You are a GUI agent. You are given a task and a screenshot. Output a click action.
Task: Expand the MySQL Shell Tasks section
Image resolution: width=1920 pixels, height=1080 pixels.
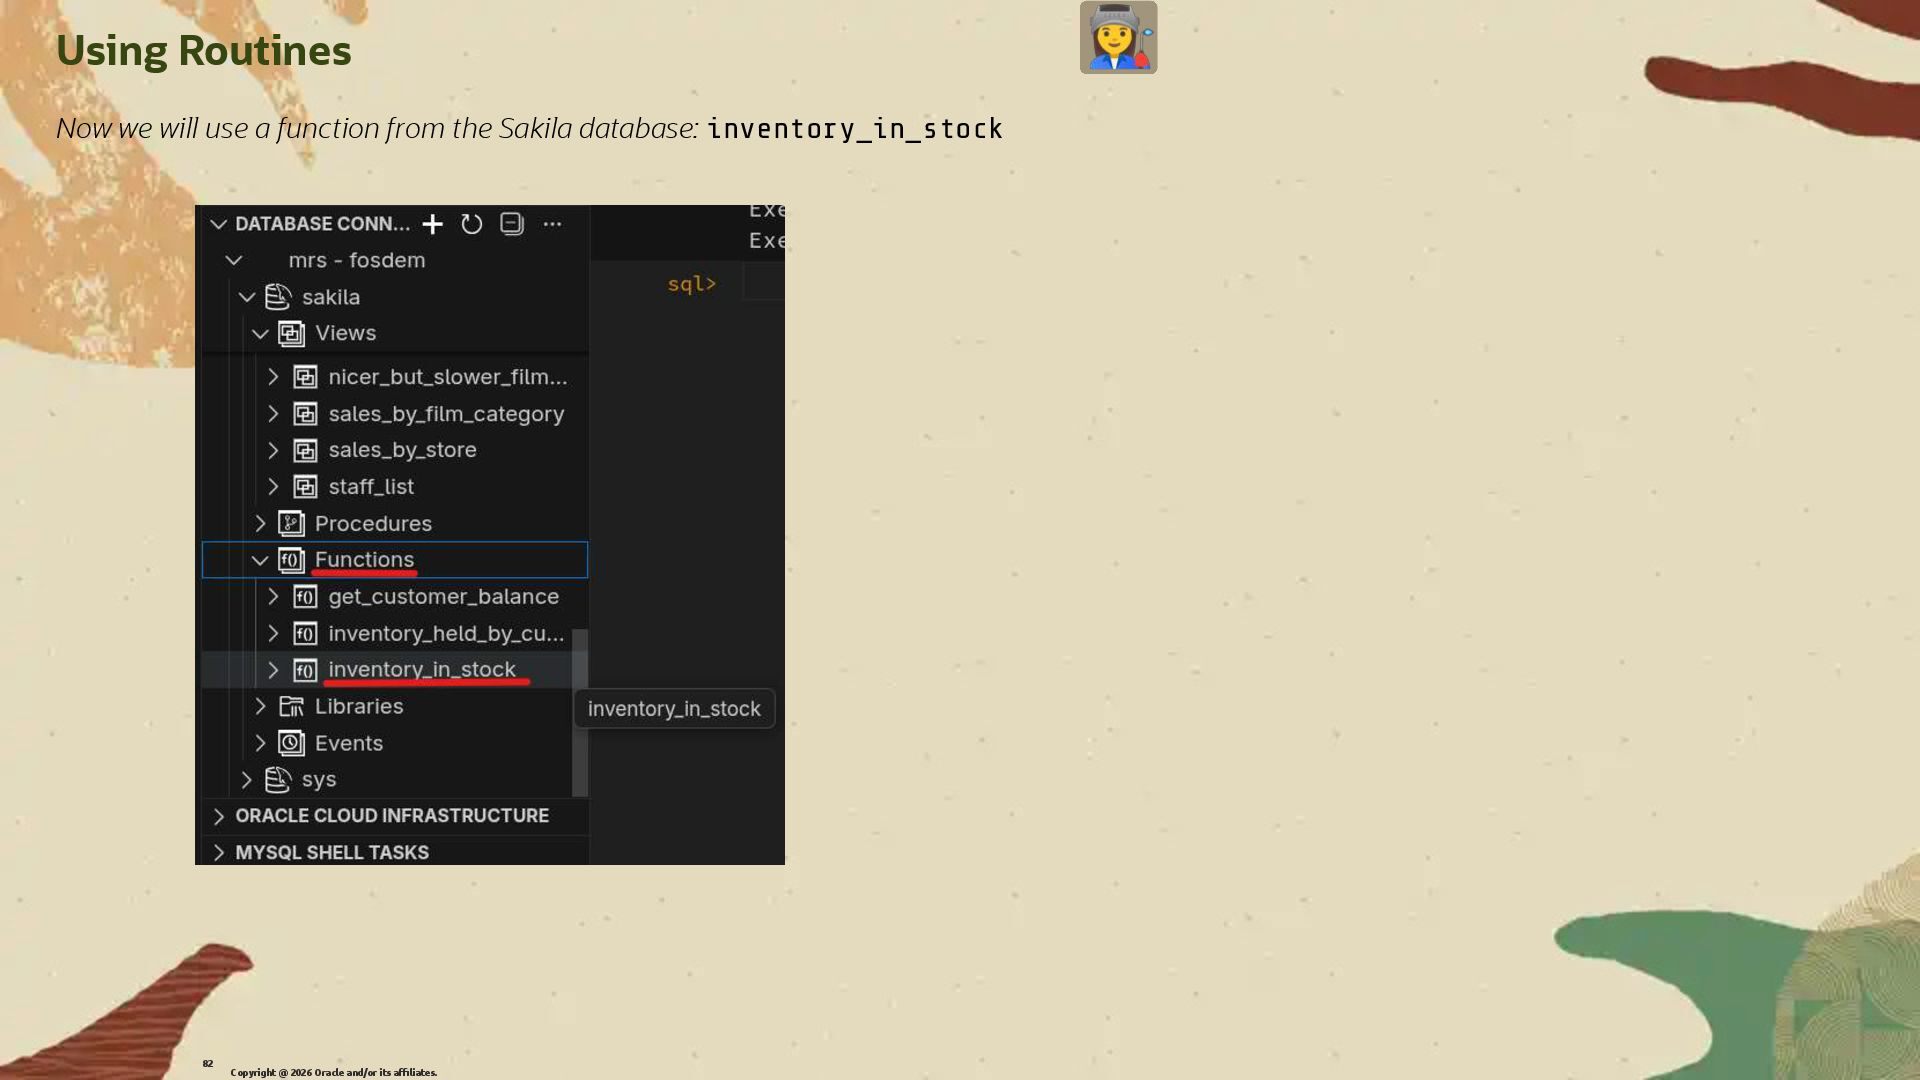219,853
